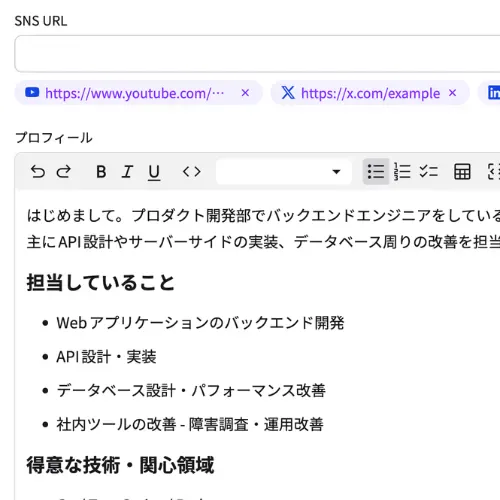Image resolution: width=500 pixels, height=500 pixels.
Task: Open the block style dropdown
Action: click(x=284, y=172)
